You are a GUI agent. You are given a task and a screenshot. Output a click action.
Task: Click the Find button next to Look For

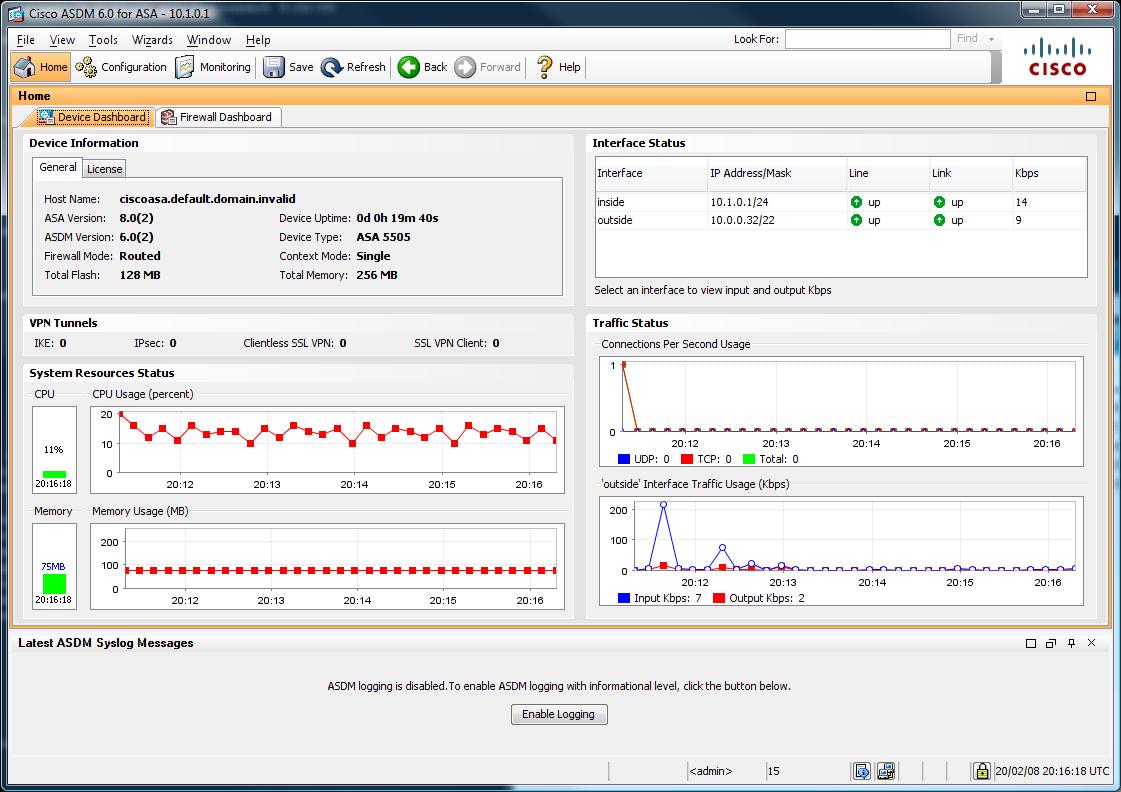click(x=967, y=39)
